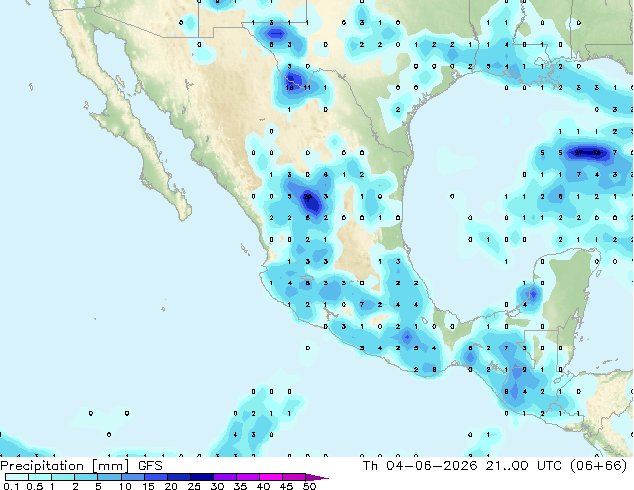634x490 pixels.
Task: Click the 'Th 04-06-2026' date text
Action: (x=420, y=466)
